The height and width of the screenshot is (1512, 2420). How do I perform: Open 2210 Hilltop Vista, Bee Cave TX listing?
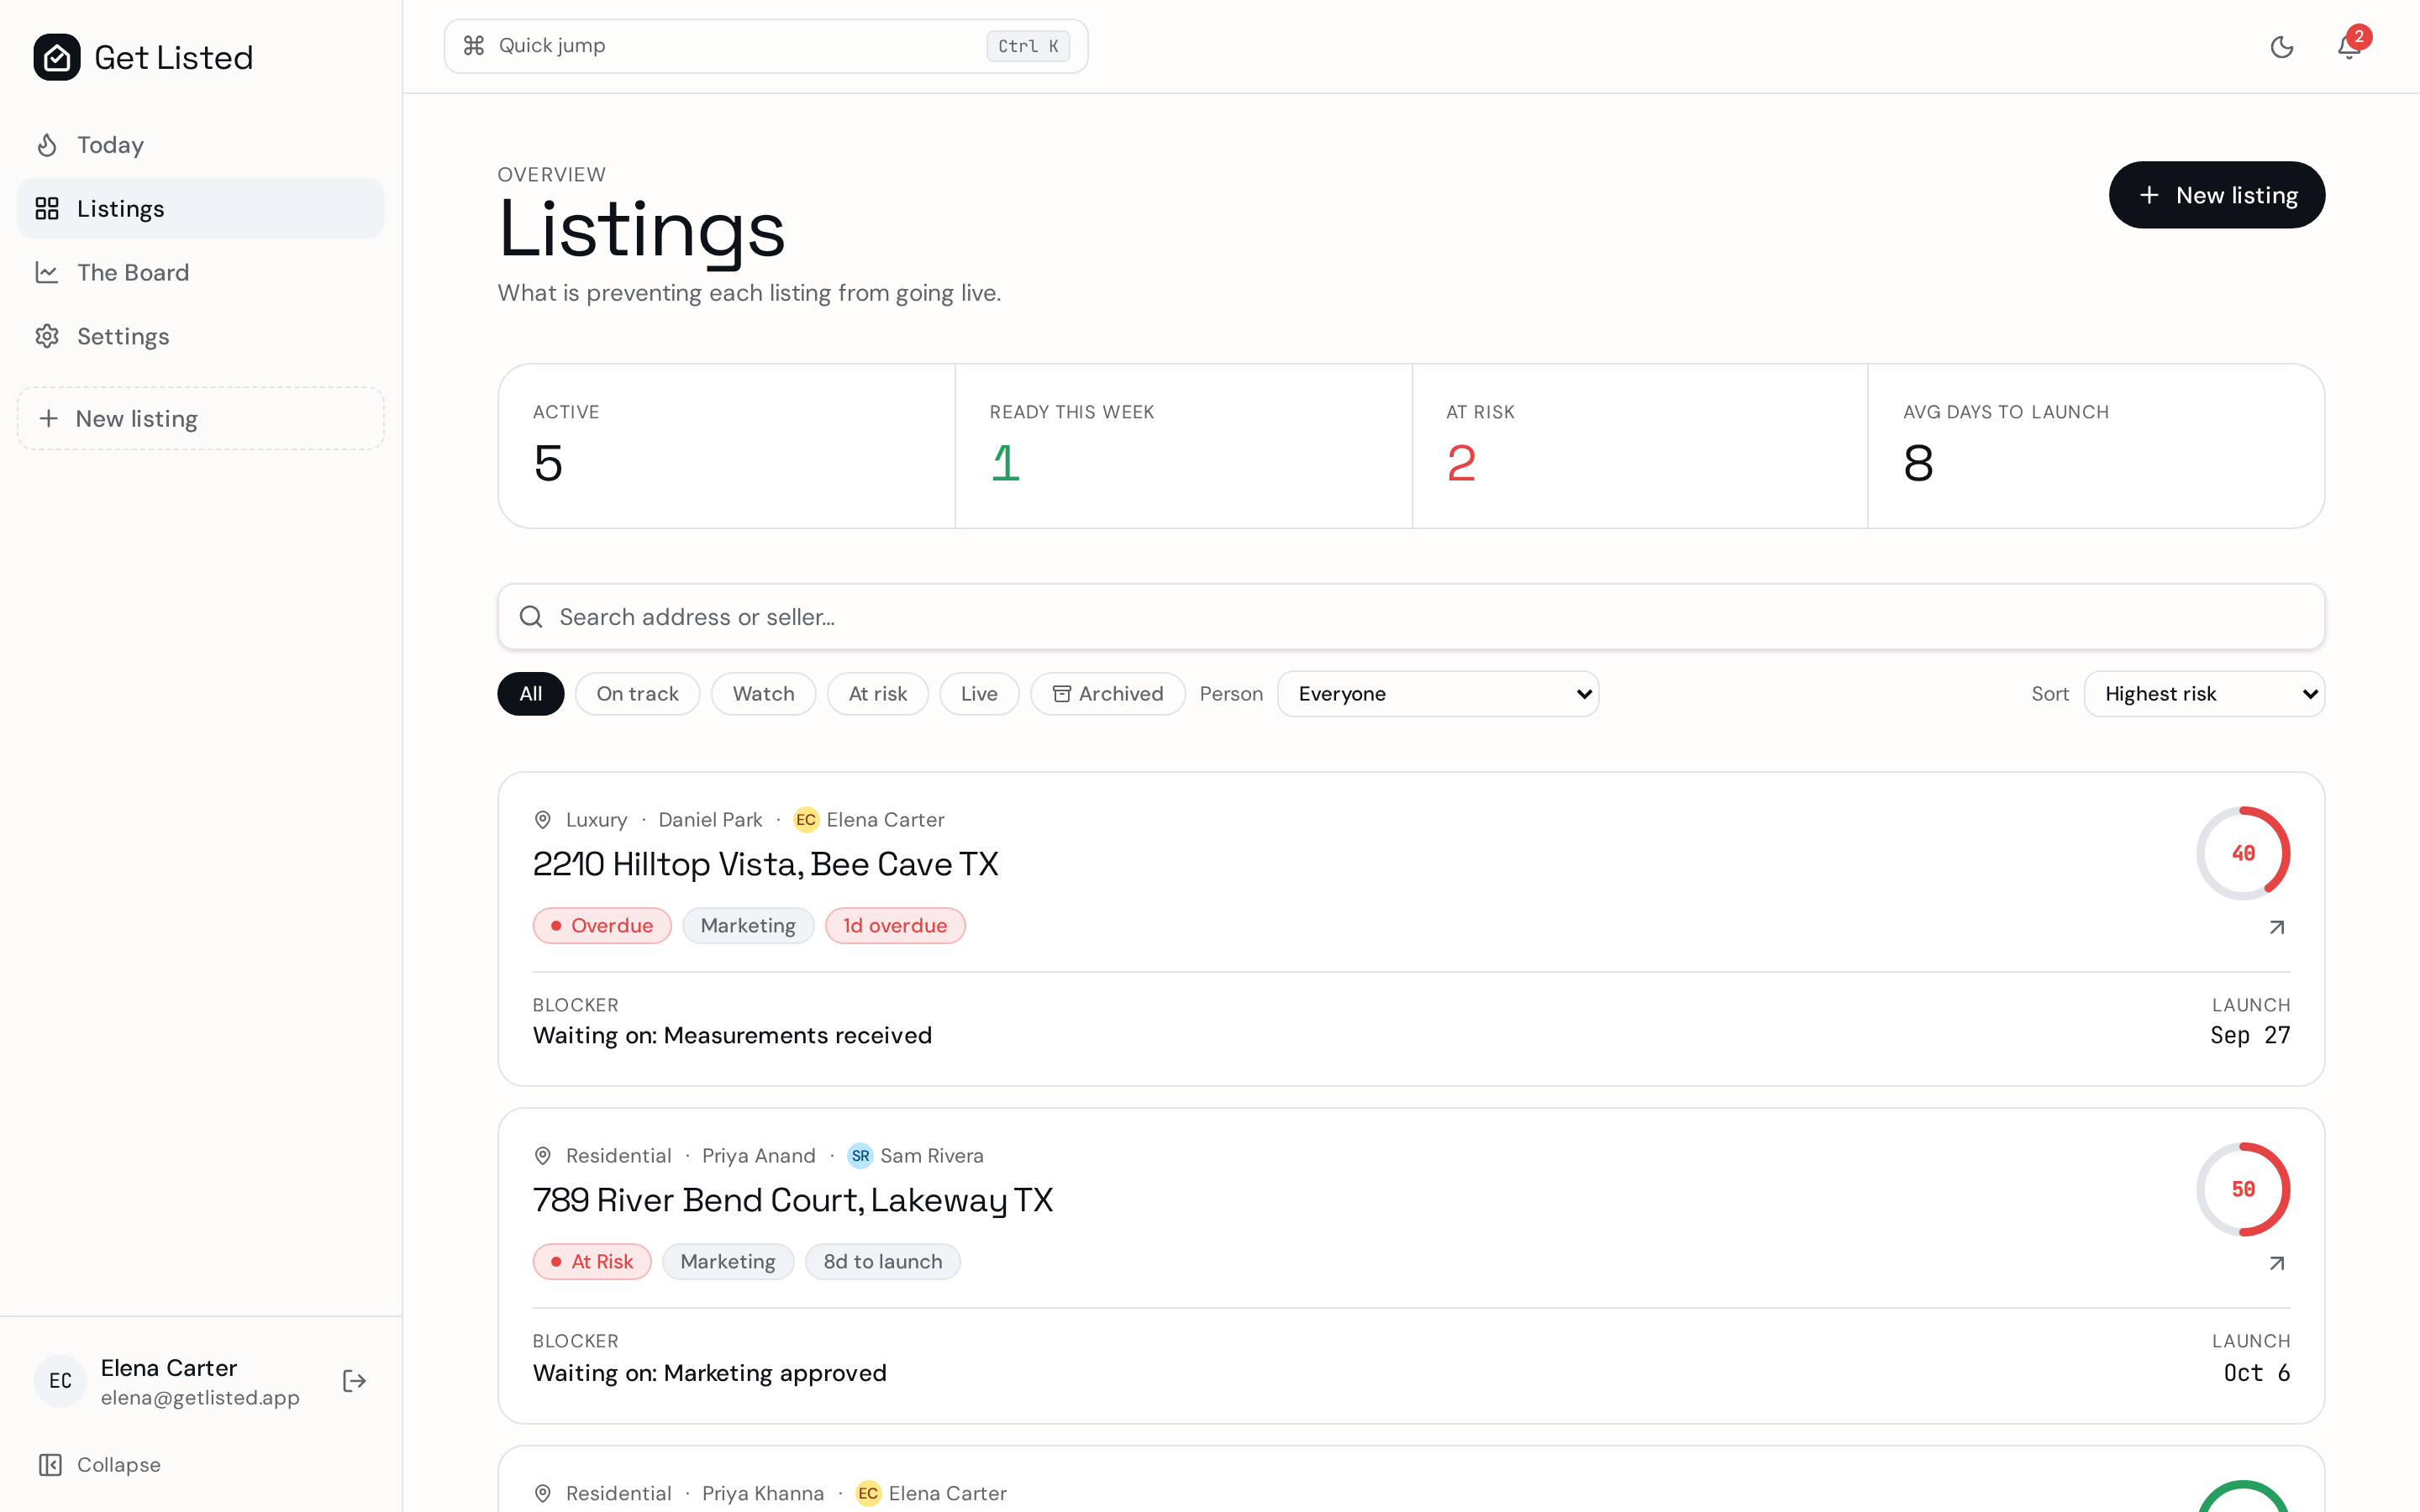pyautogui.click(x=765, y=864)
